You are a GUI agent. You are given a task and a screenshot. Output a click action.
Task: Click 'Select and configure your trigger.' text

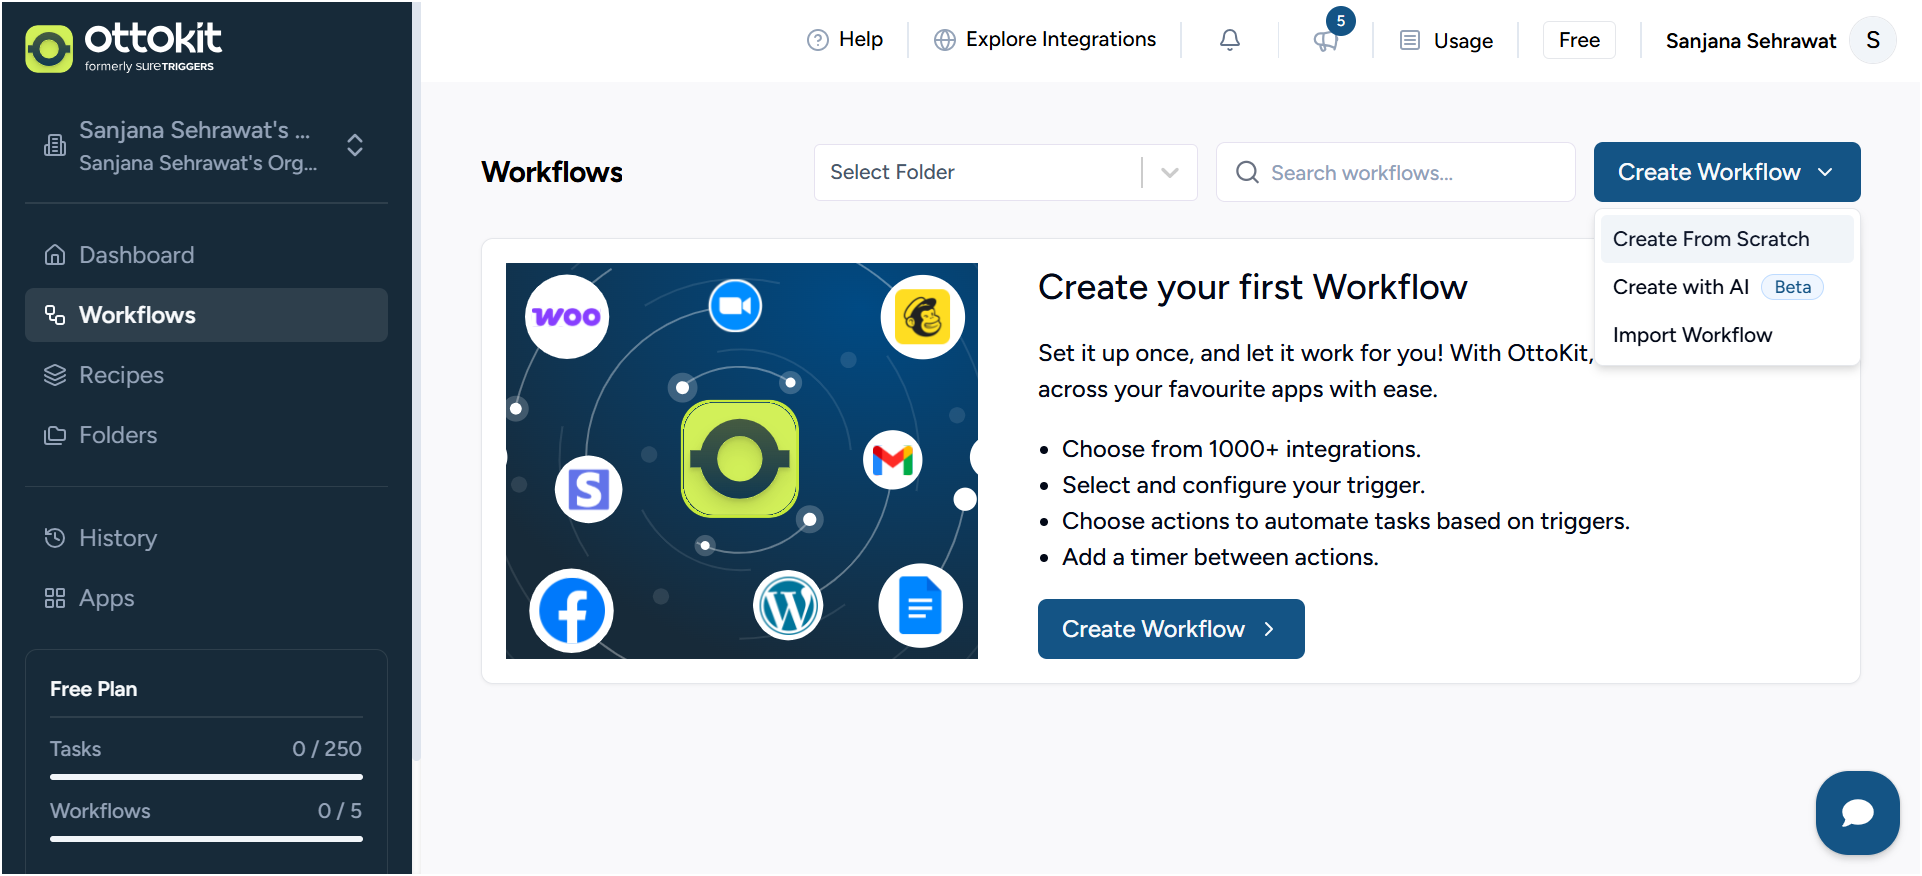1243,485
